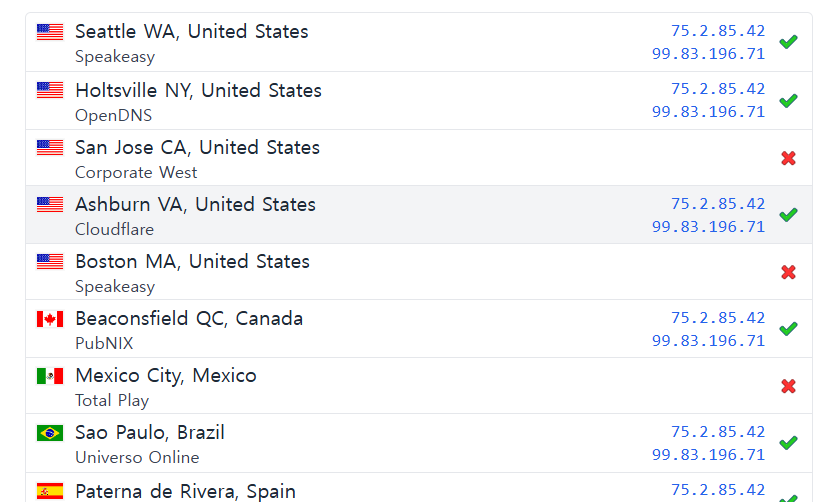The height and width of the screenshot is (502, 826).
Task: Click the red X for San Jose CA
Action: 788,158
